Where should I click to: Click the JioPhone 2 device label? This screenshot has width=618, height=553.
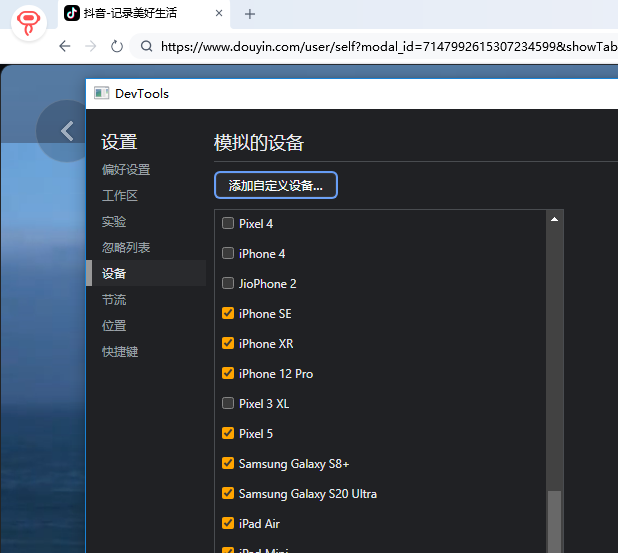pos(267,284)
